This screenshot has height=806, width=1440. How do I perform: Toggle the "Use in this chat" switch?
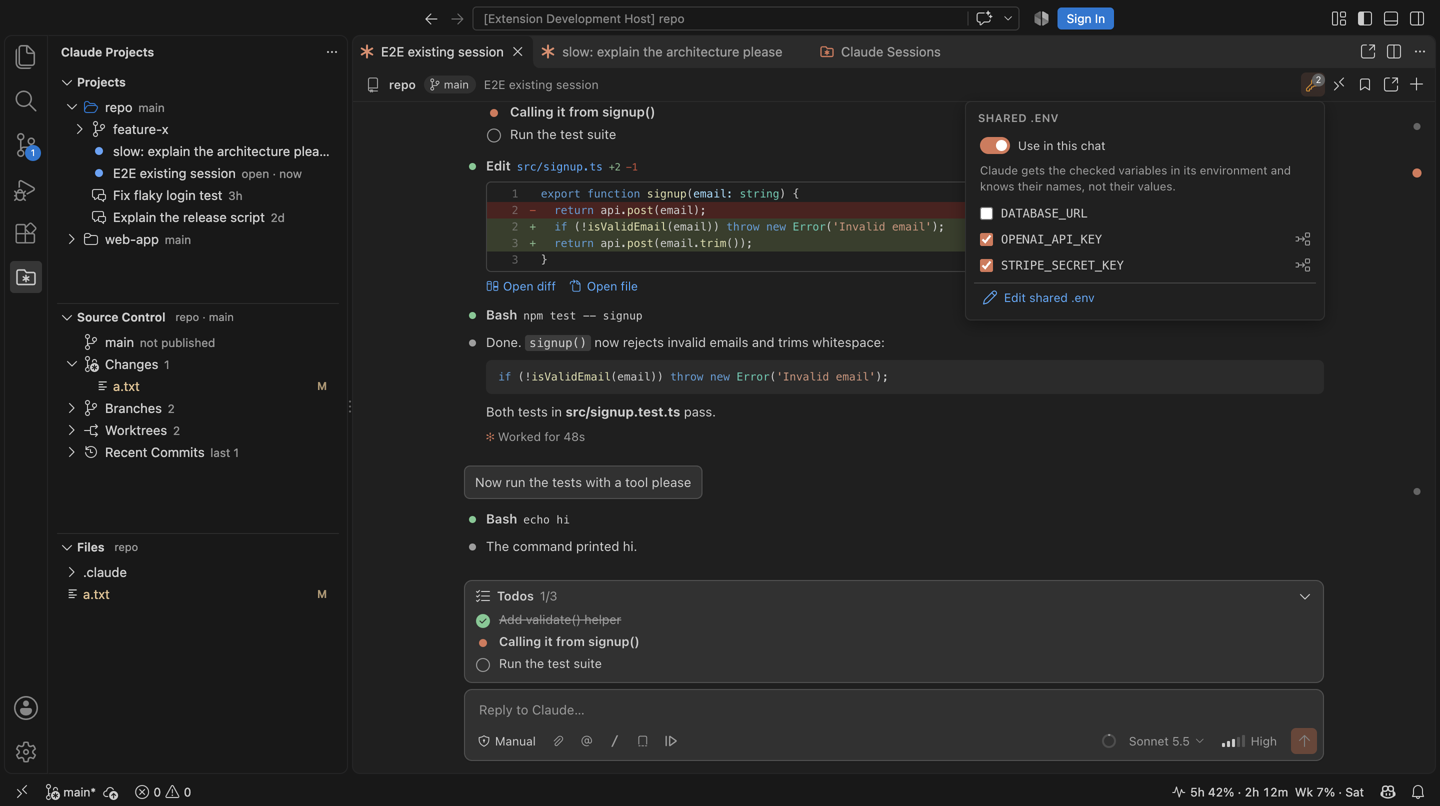[x=995, y=146]
